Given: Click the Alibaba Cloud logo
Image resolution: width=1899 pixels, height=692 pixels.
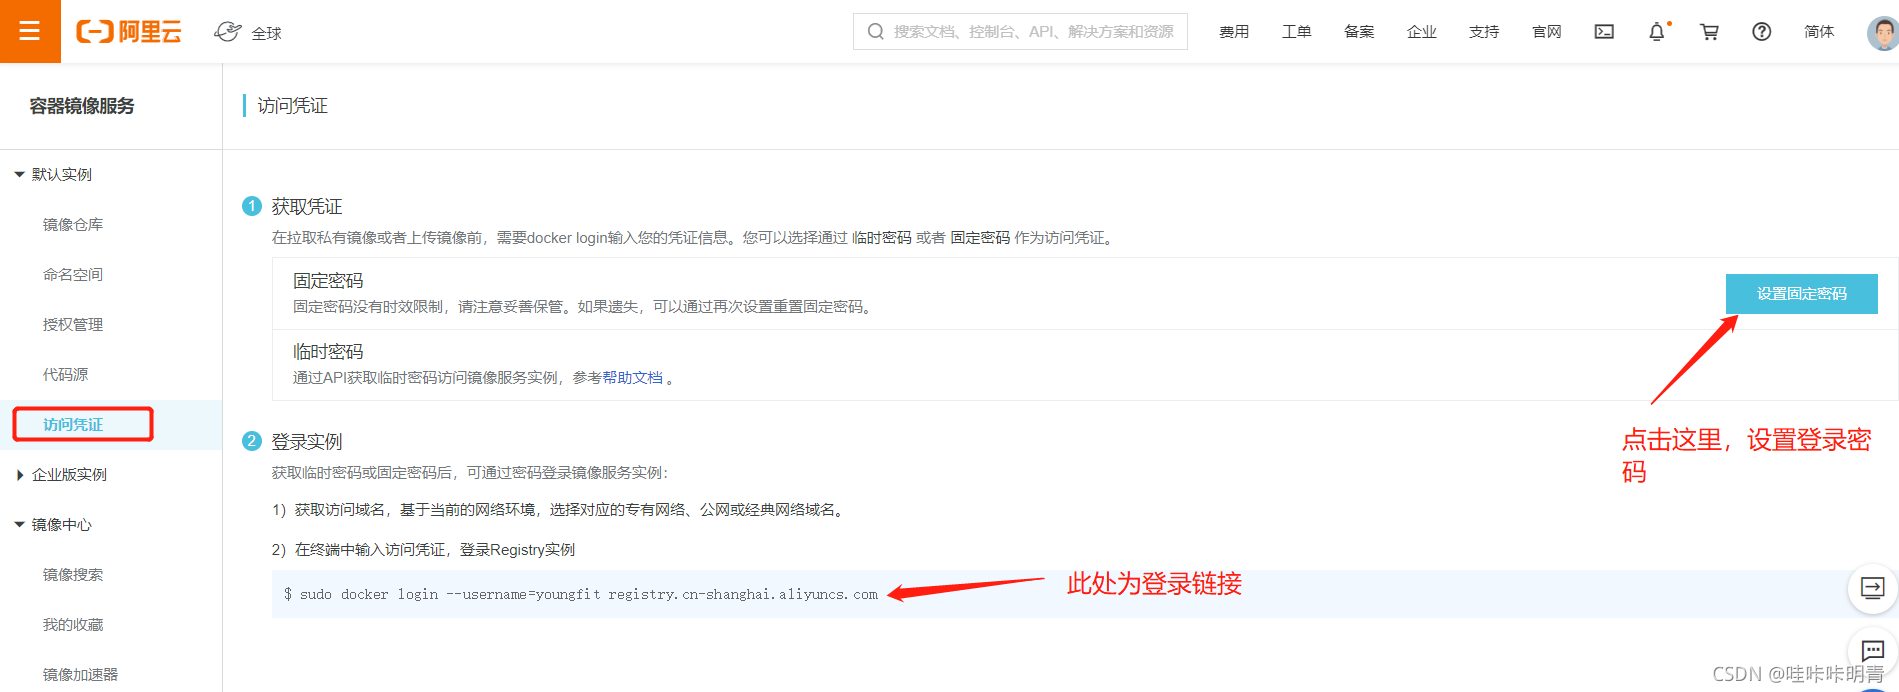Looking at the screenshot, I should [129, 32].
